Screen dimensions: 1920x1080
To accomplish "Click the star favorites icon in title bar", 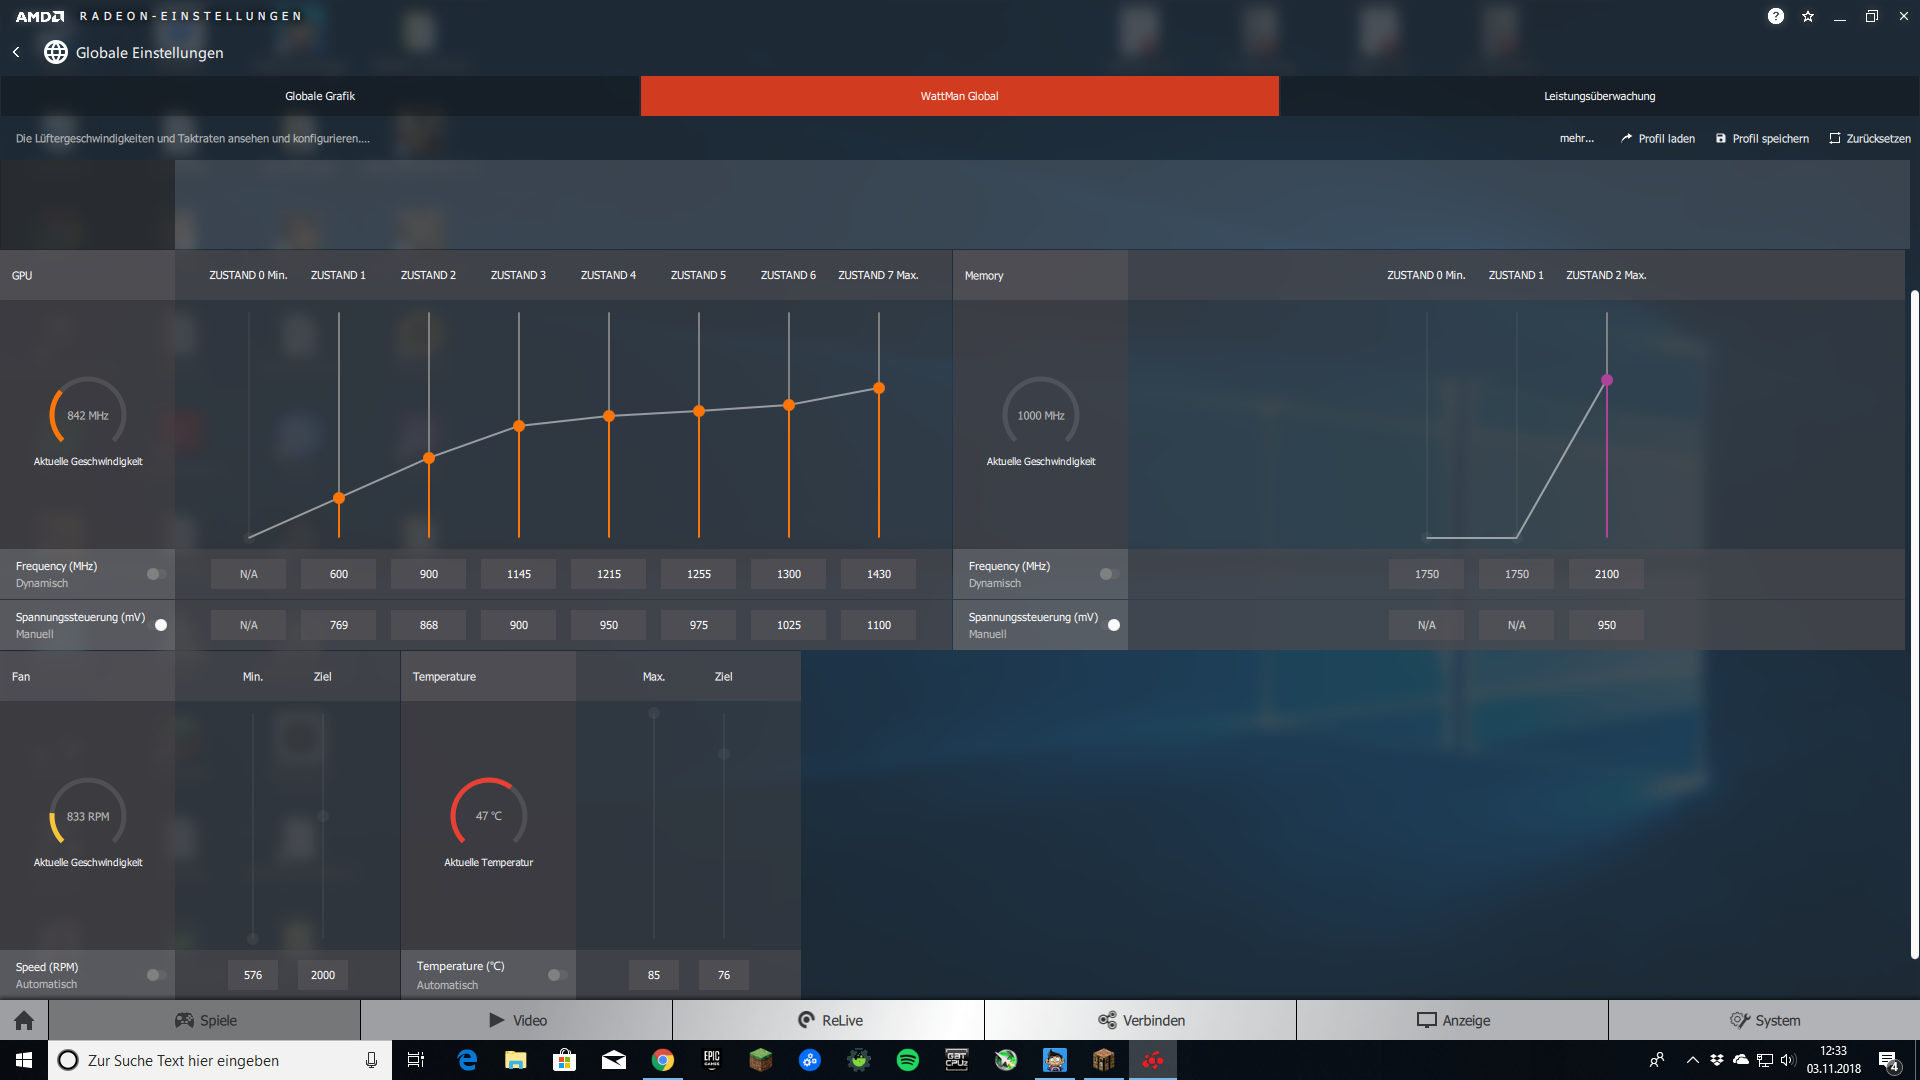I will [x=1808, y=16].
